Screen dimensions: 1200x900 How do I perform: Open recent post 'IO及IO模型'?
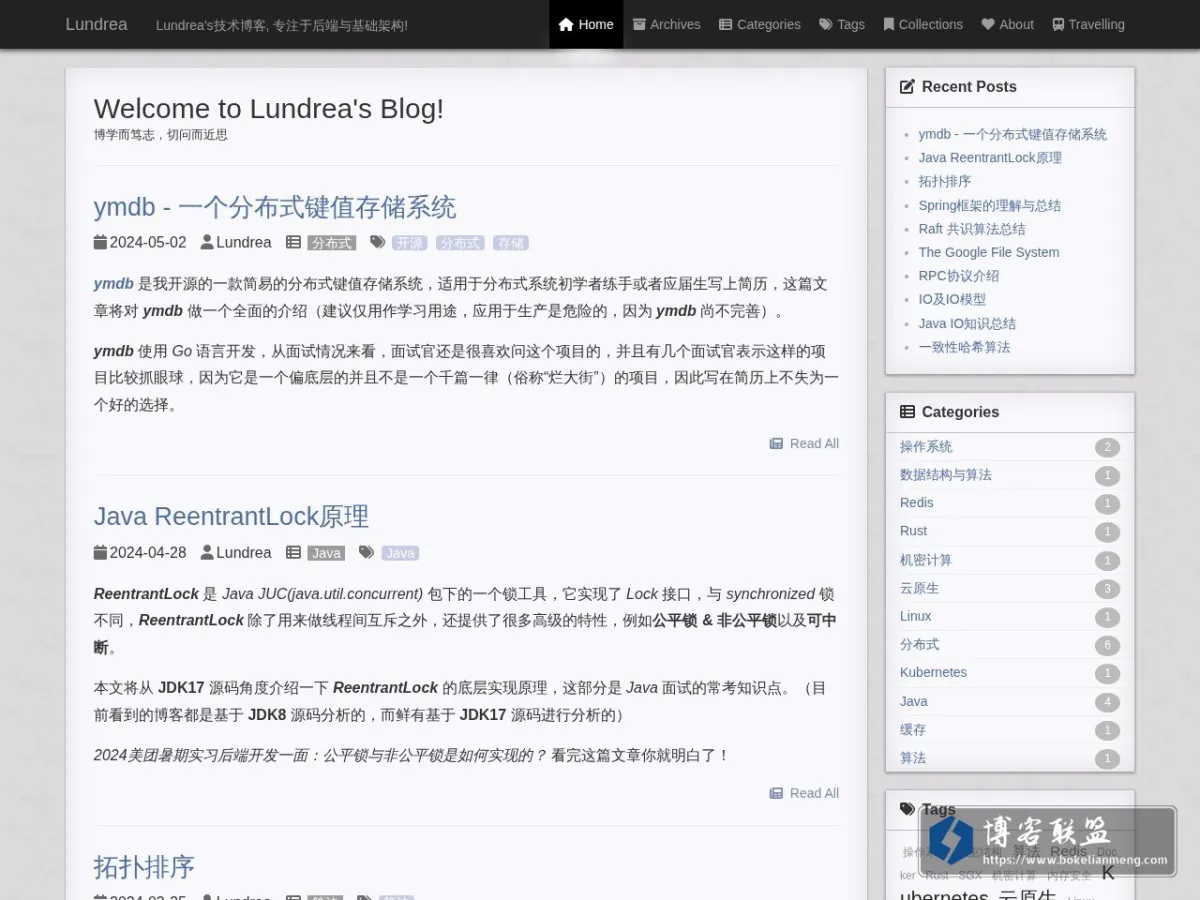click(953, 299)
